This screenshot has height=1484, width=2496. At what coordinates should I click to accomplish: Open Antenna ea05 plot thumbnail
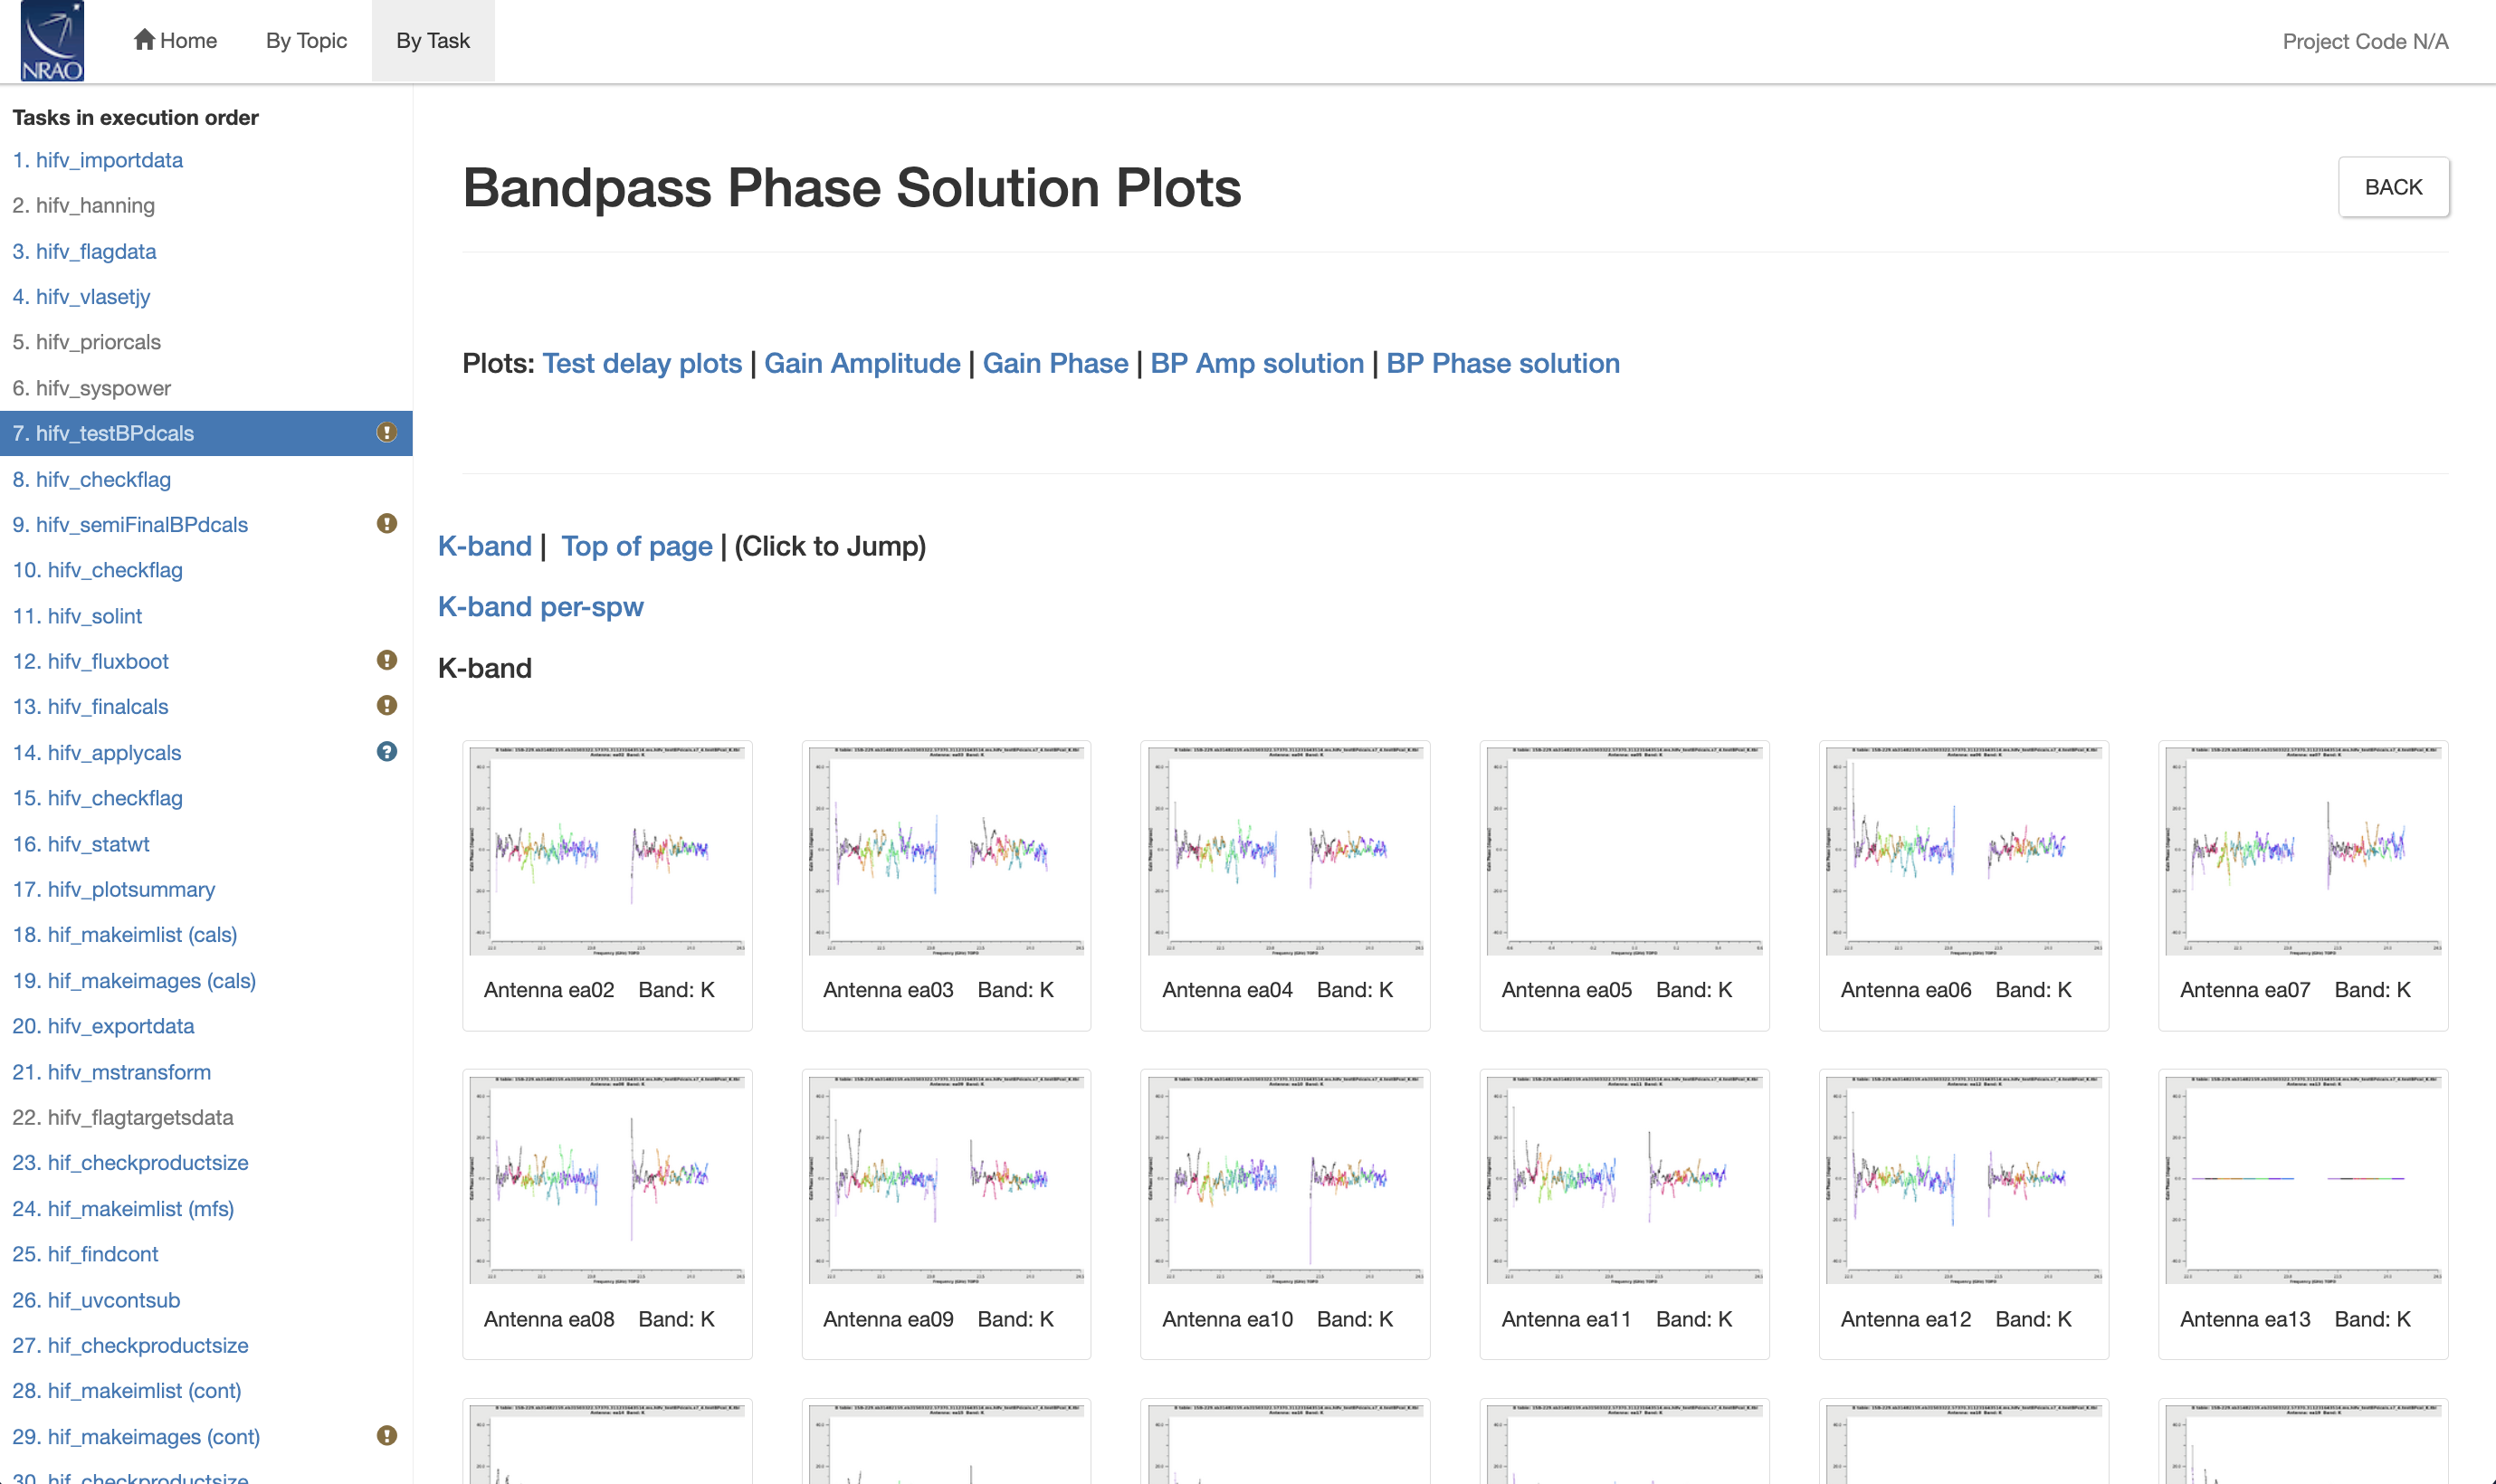click(1624, 850)
